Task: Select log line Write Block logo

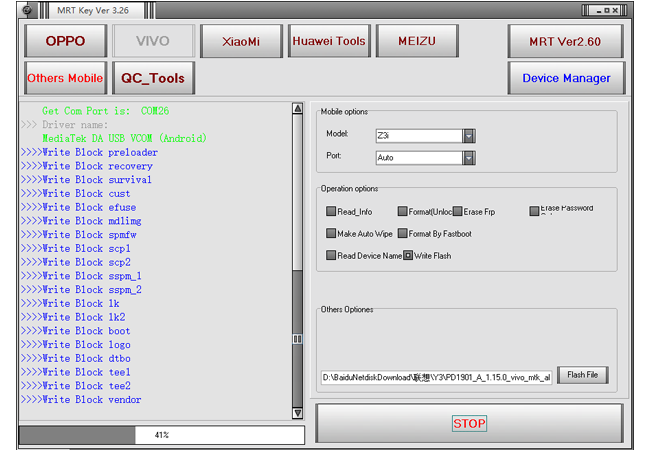Action: point(75,344)
